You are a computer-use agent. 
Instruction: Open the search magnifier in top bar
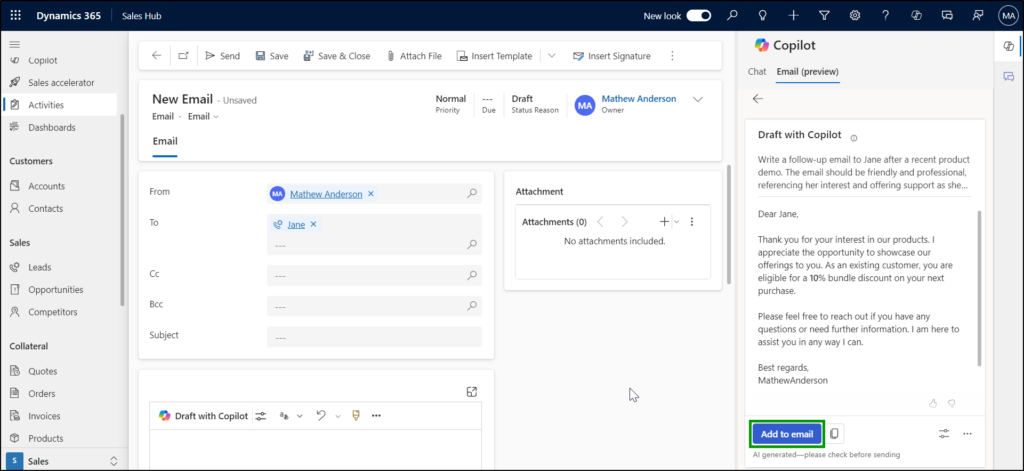pyautogui.click(x=733, y=16)
